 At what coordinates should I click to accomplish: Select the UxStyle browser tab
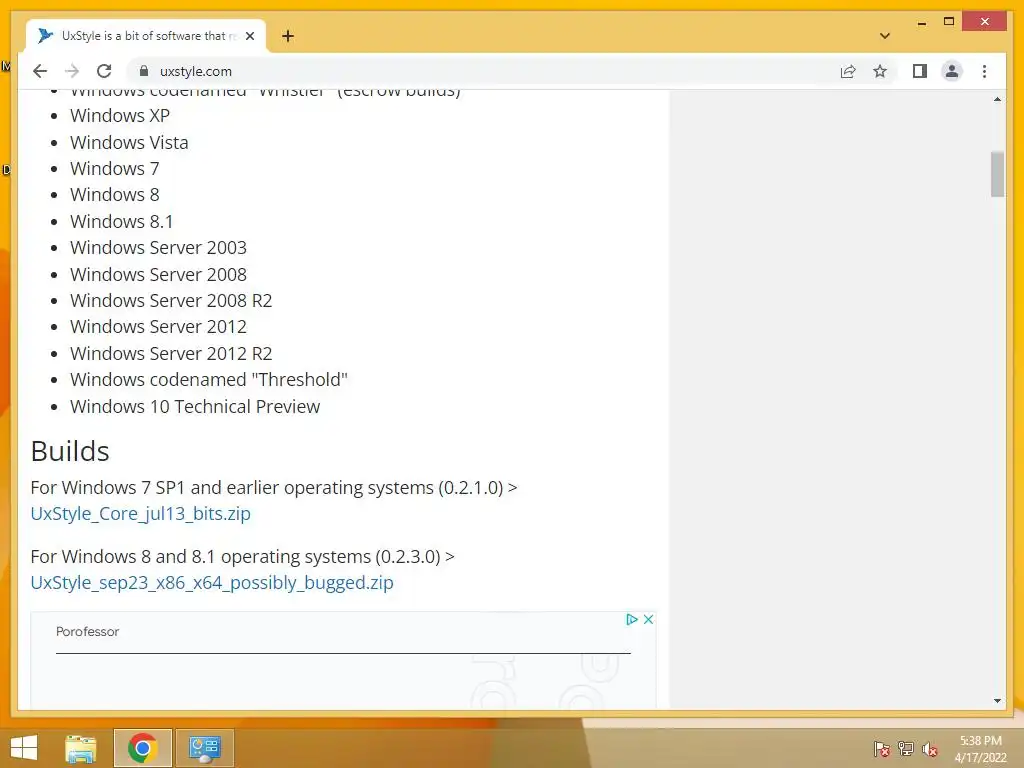tap(146, 36)
